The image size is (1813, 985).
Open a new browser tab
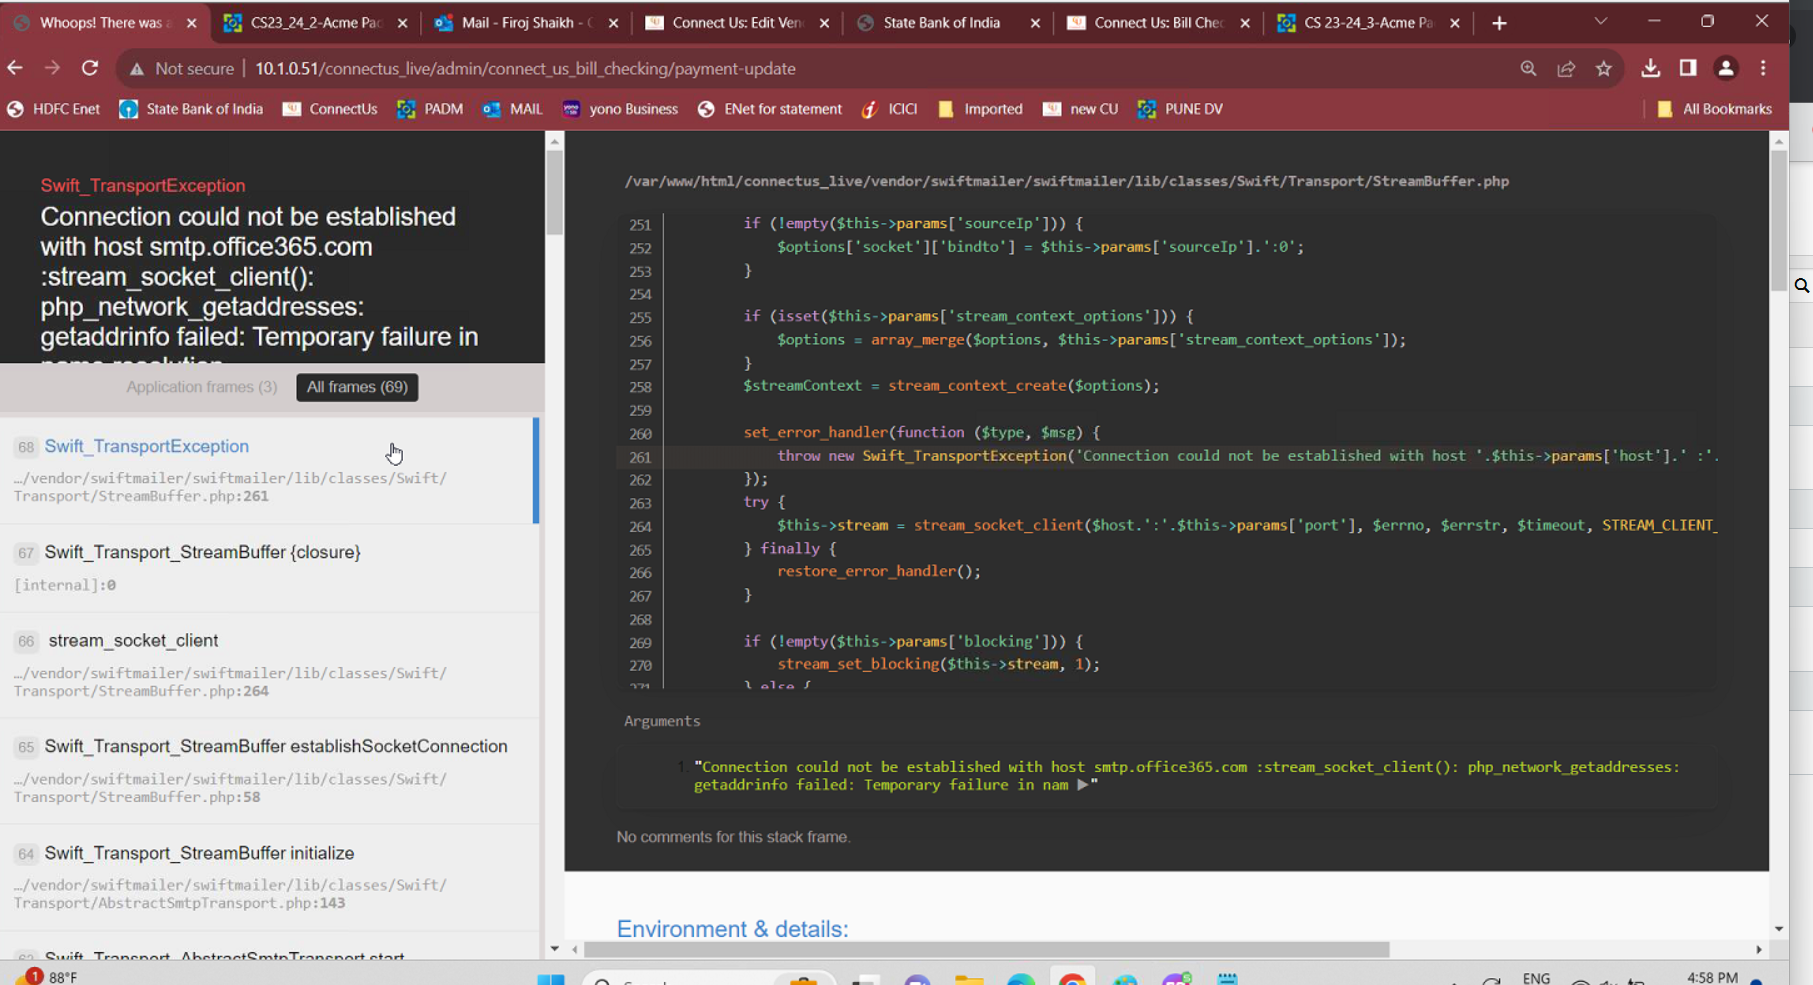tap(1499, 23)
